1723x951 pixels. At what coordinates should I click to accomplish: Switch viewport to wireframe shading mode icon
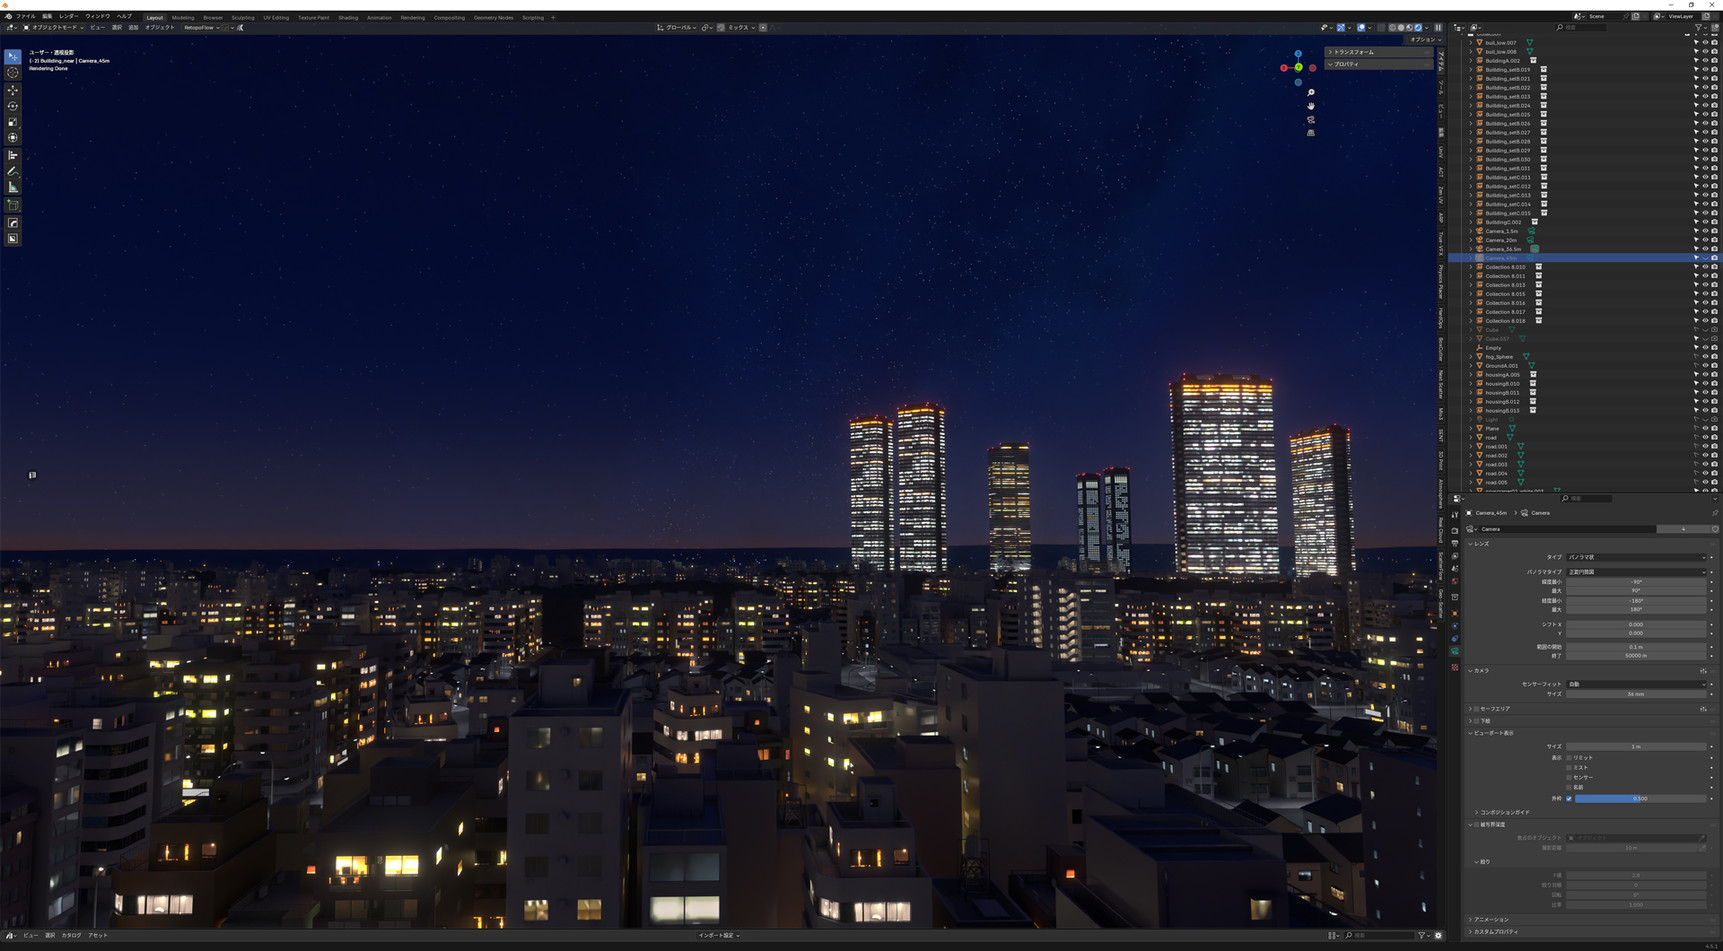[1393, 28]
